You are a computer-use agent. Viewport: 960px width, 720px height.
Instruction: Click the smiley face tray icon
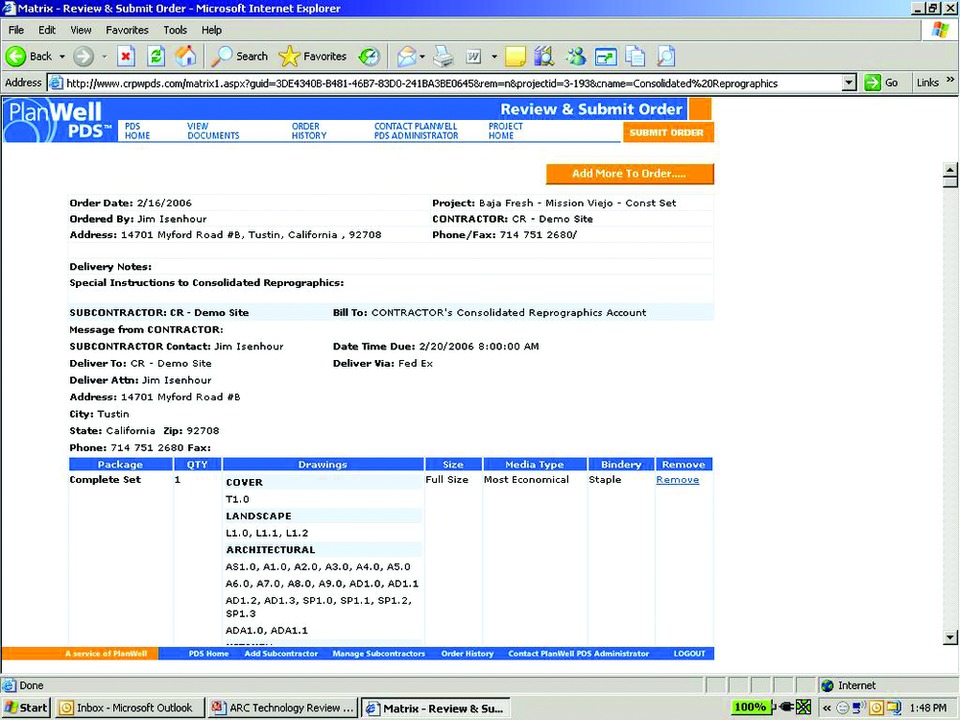pos(843,708)
